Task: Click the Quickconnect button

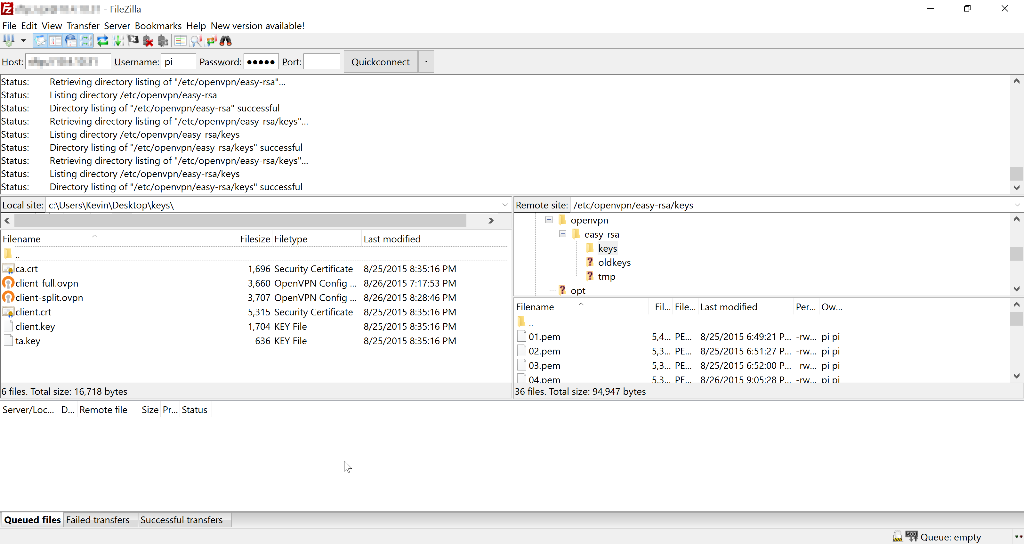Action: pos(380,62)
